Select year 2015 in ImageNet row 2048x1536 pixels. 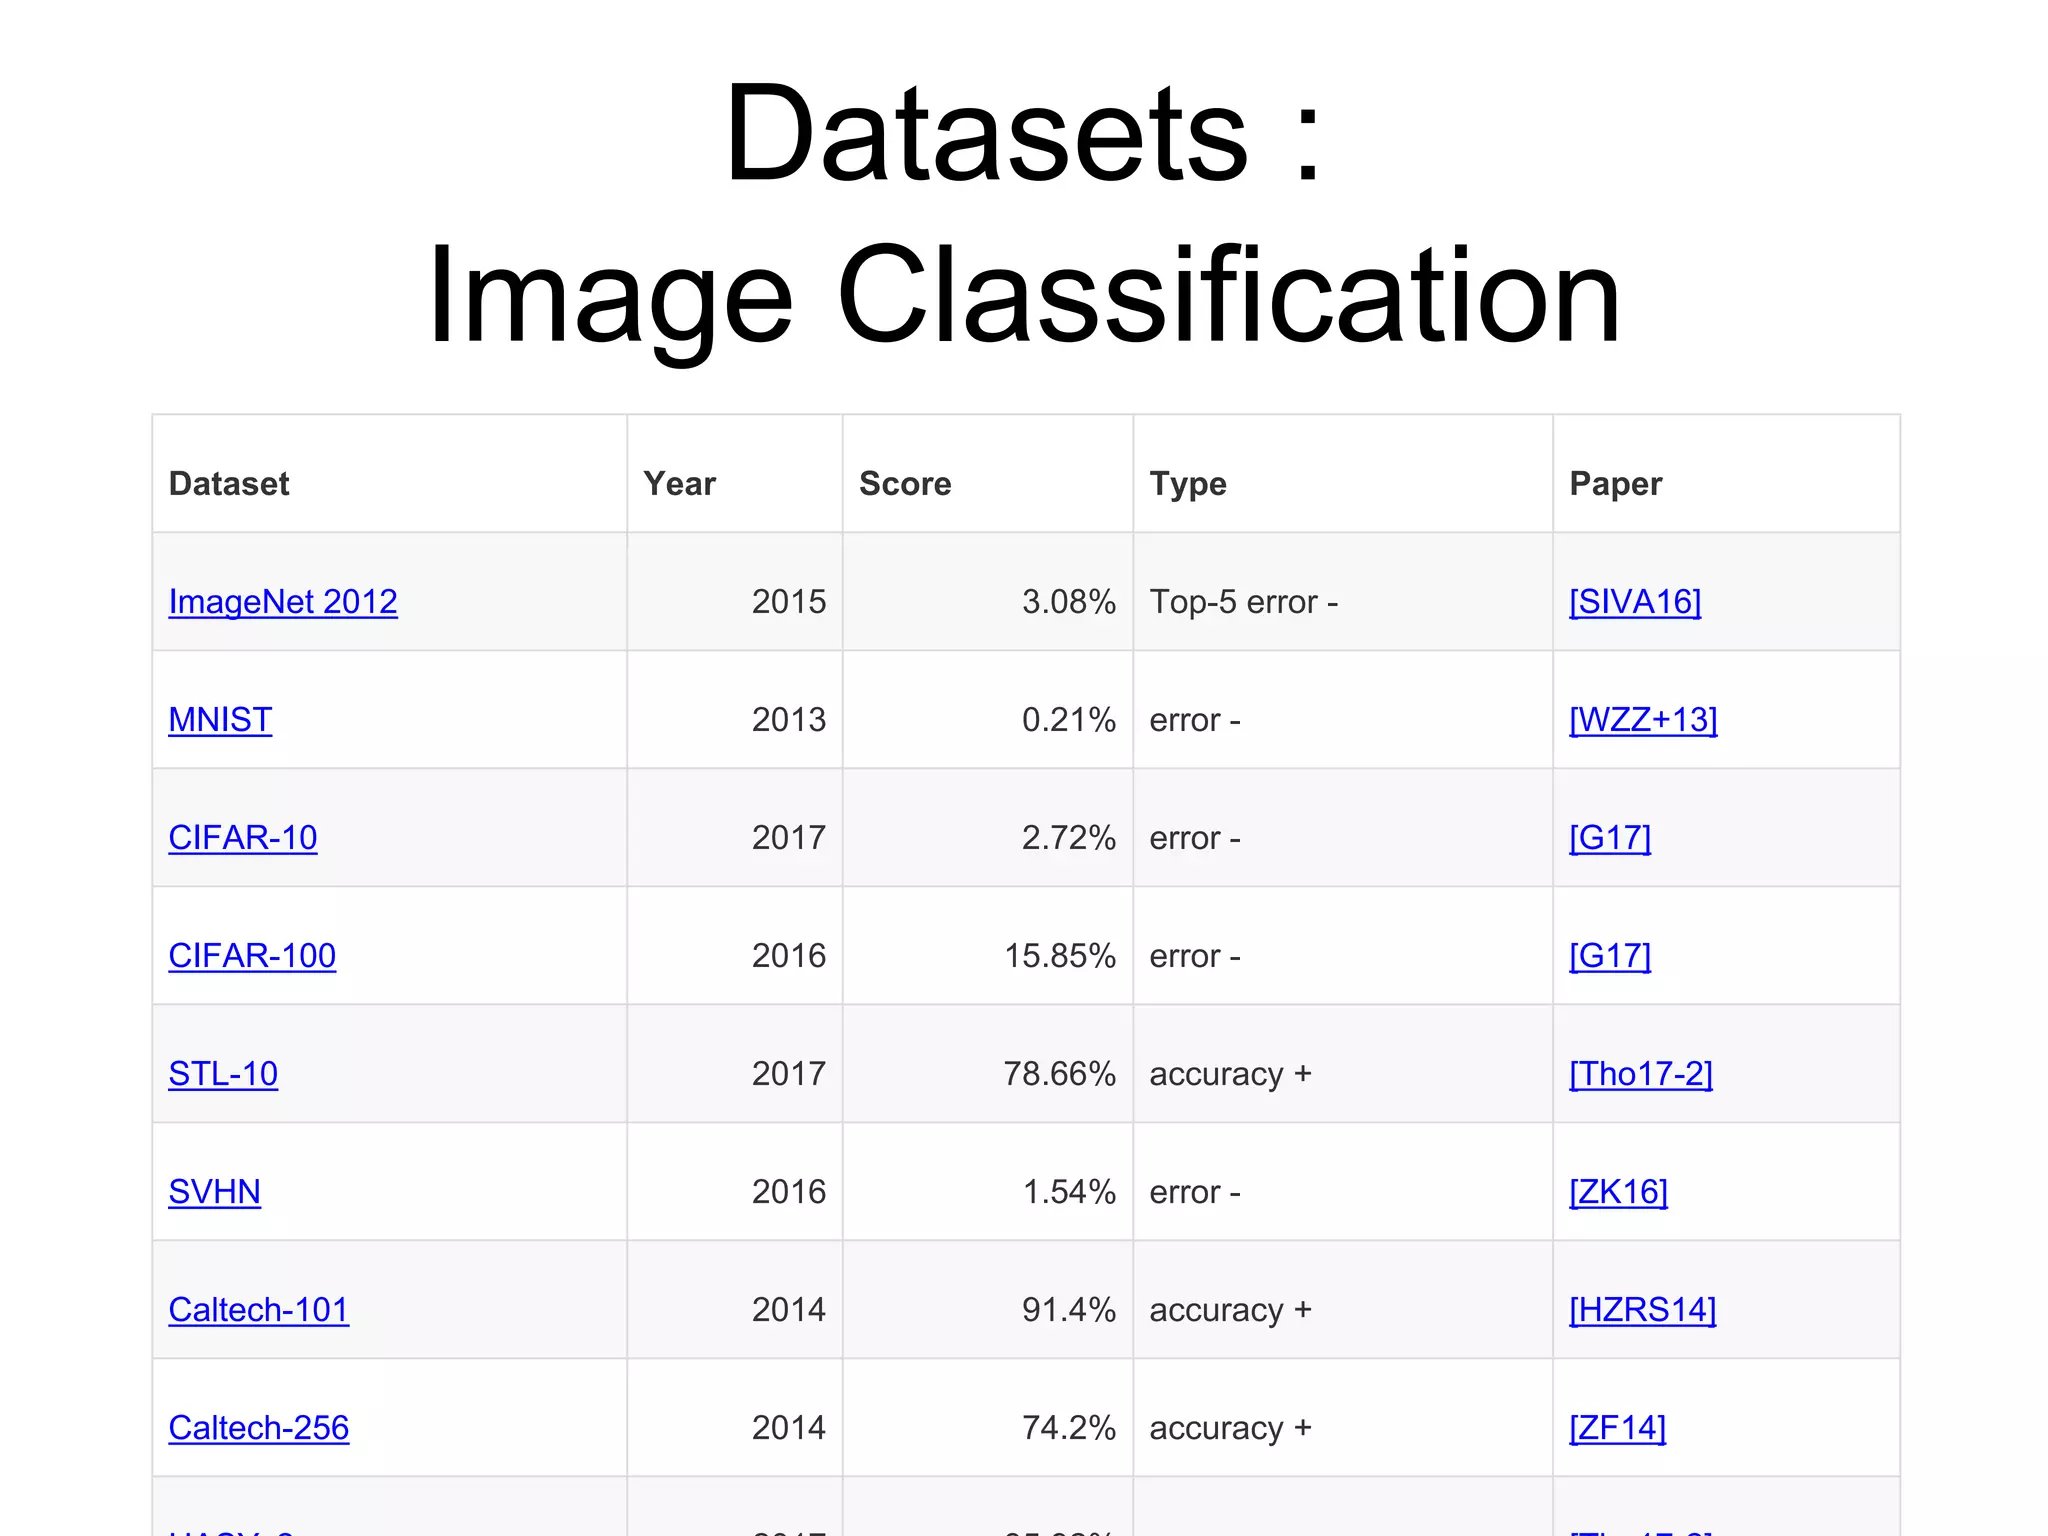pos(789,602)
